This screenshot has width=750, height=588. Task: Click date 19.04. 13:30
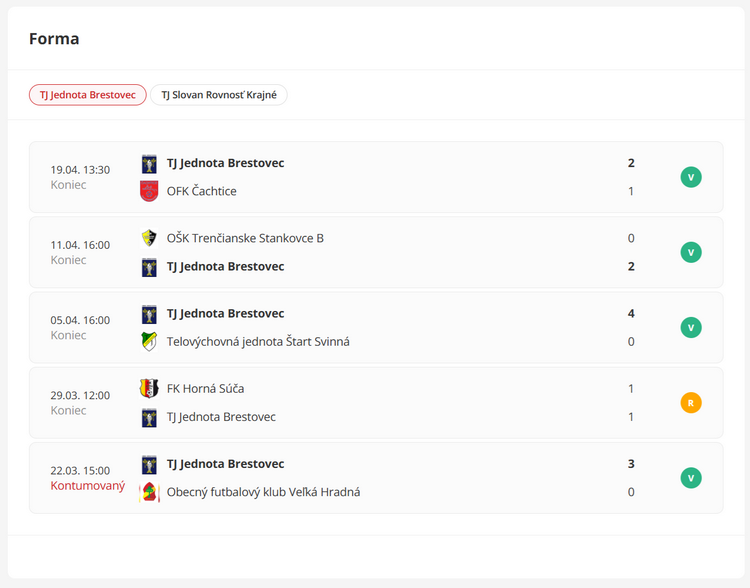point(80,170)
